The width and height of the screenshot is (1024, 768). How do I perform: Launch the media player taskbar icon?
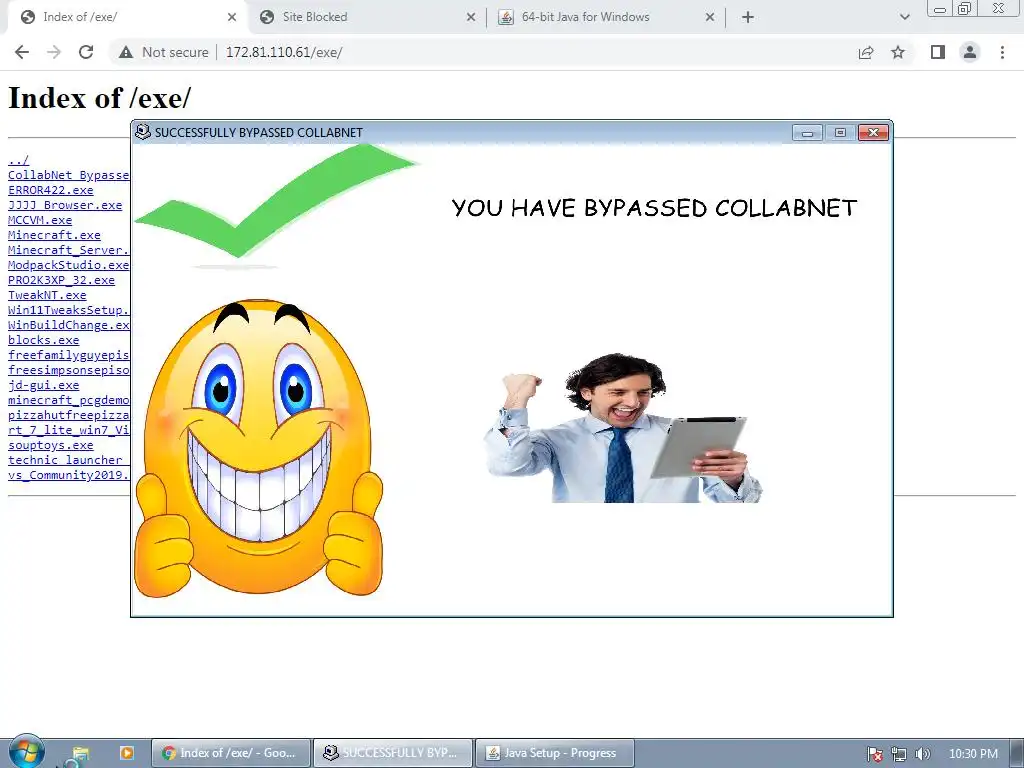[x=127, y=753]
